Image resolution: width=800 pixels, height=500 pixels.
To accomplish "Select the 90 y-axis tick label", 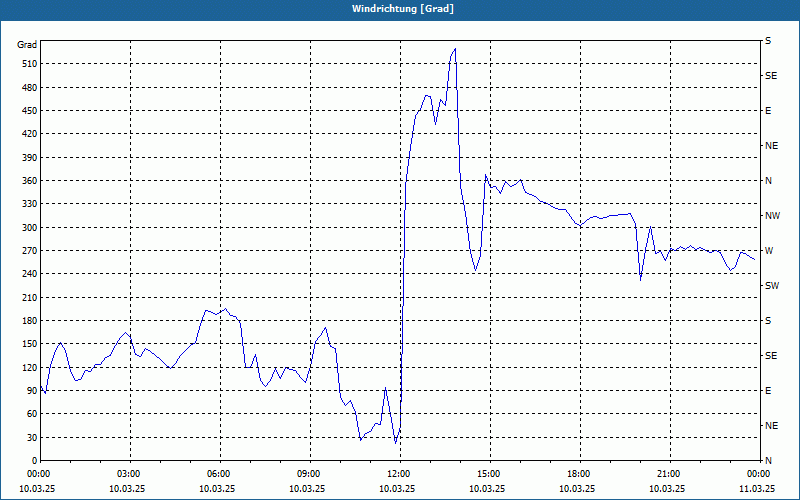I will click(33, 391).
